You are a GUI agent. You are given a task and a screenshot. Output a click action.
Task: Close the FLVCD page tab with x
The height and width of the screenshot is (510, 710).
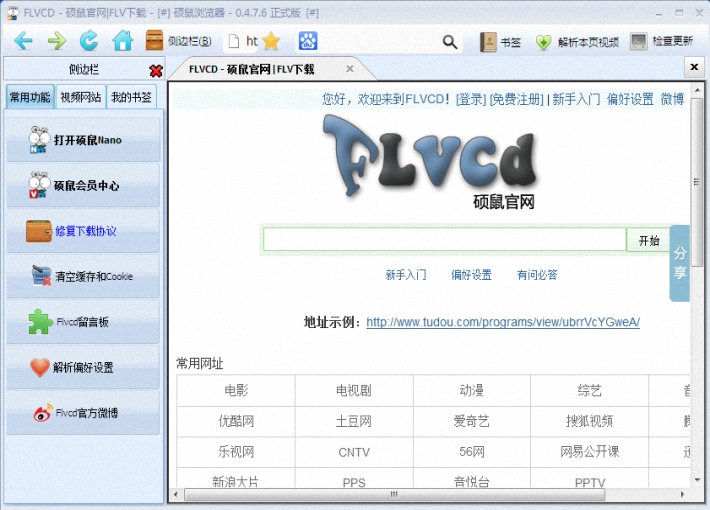click(350, 69)
